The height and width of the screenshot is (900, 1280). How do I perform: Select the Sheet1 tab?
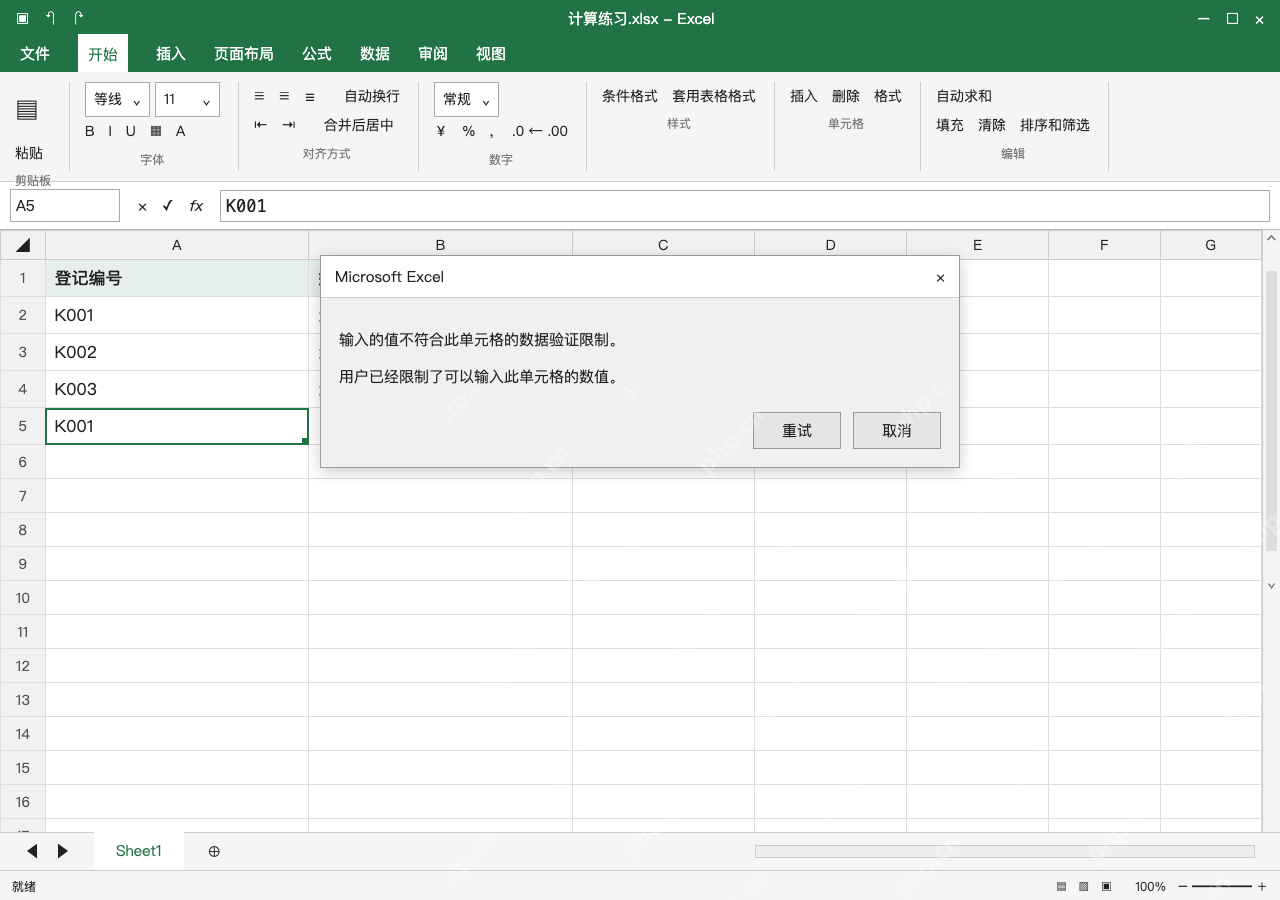tap(139, 851)
